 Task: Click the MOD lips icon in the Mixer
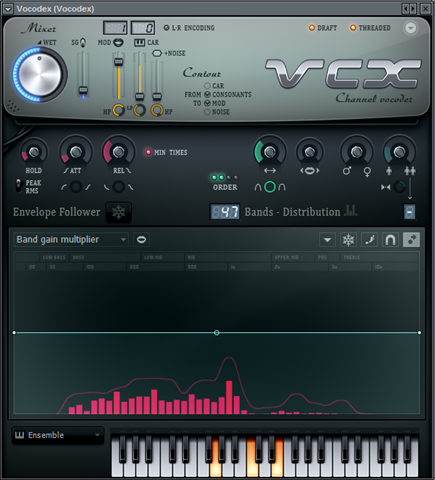pos(118,42)
